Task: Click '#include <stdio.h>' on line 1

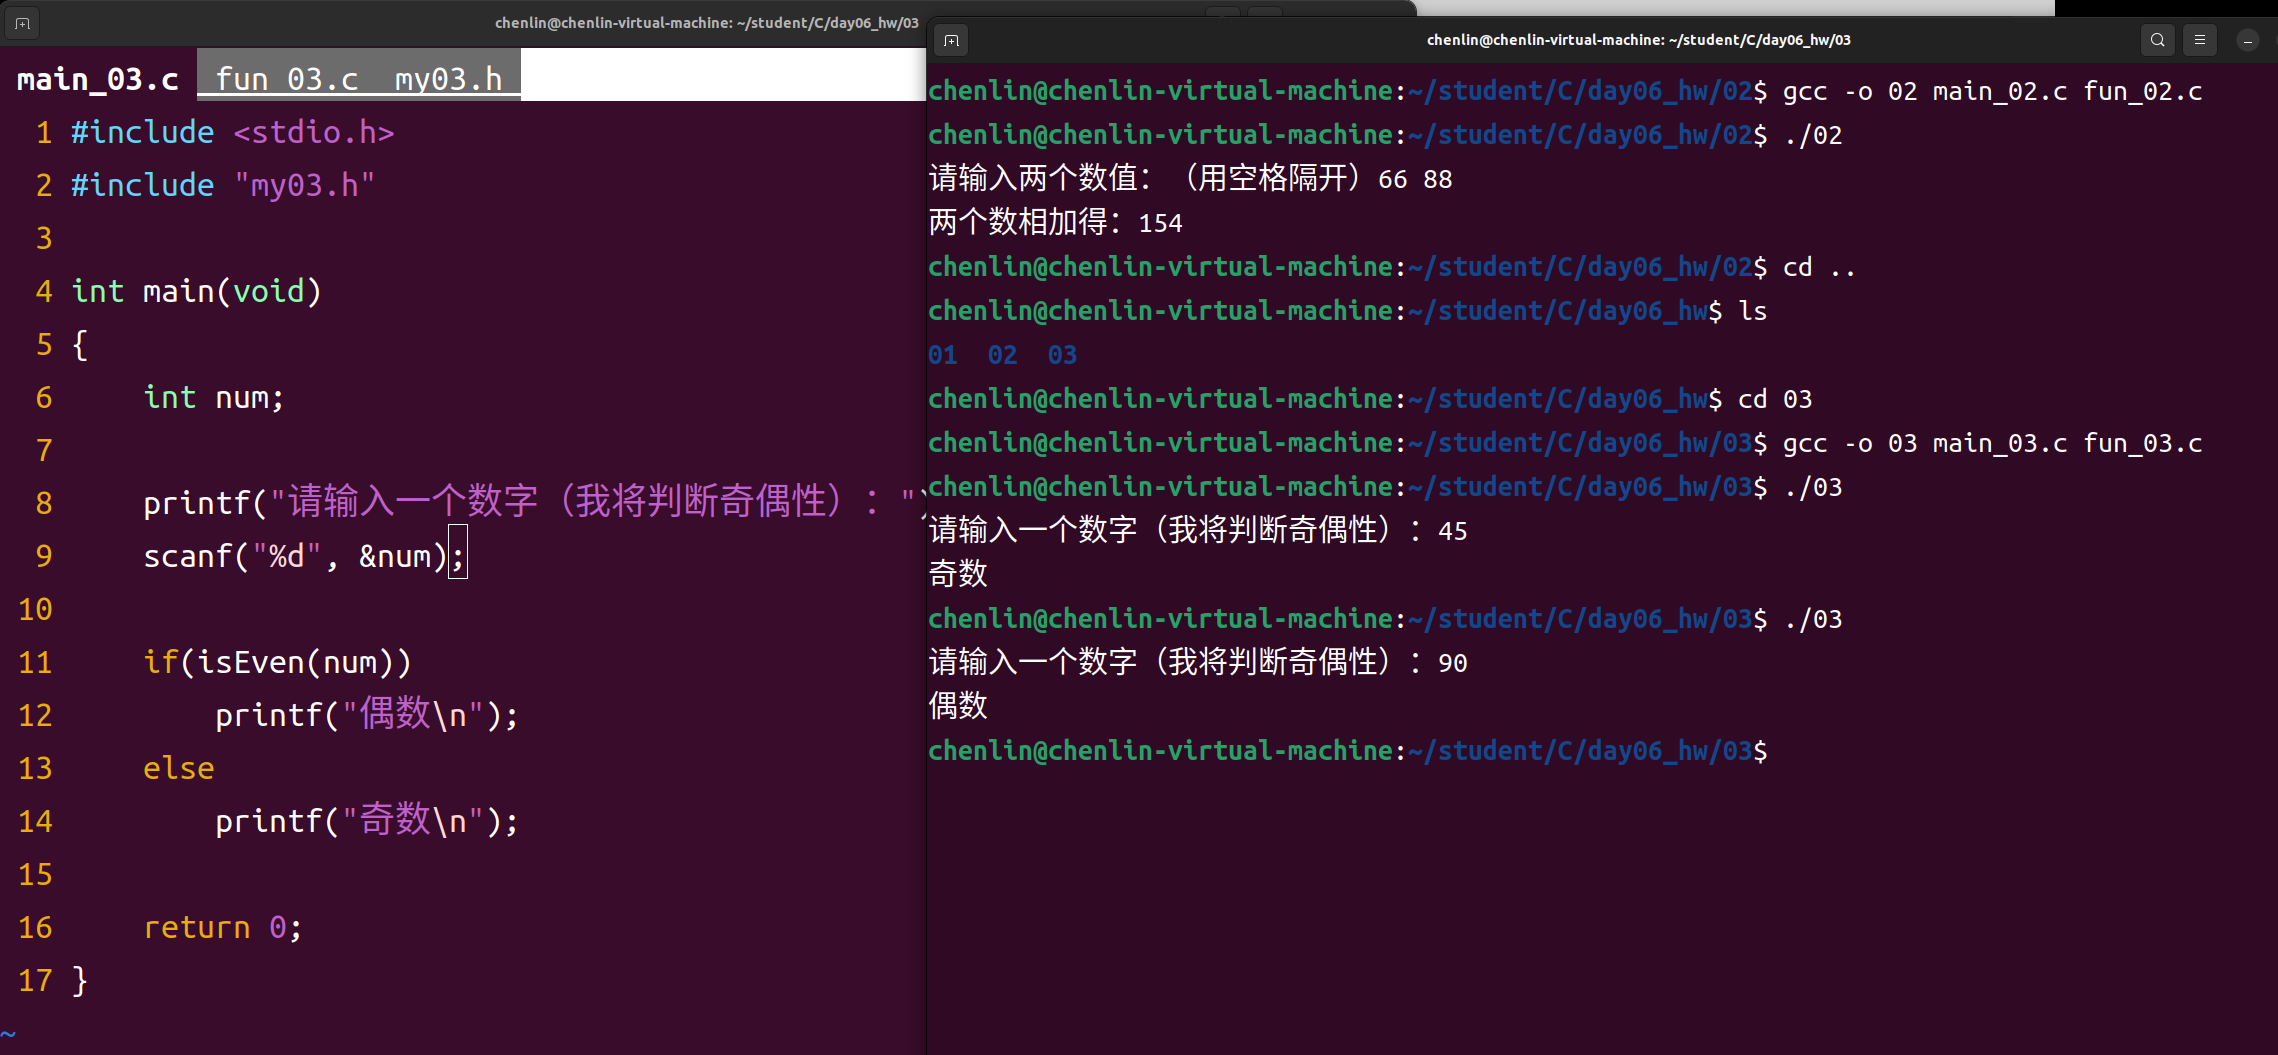Action: pyautogui.click(x=232, y=132)
